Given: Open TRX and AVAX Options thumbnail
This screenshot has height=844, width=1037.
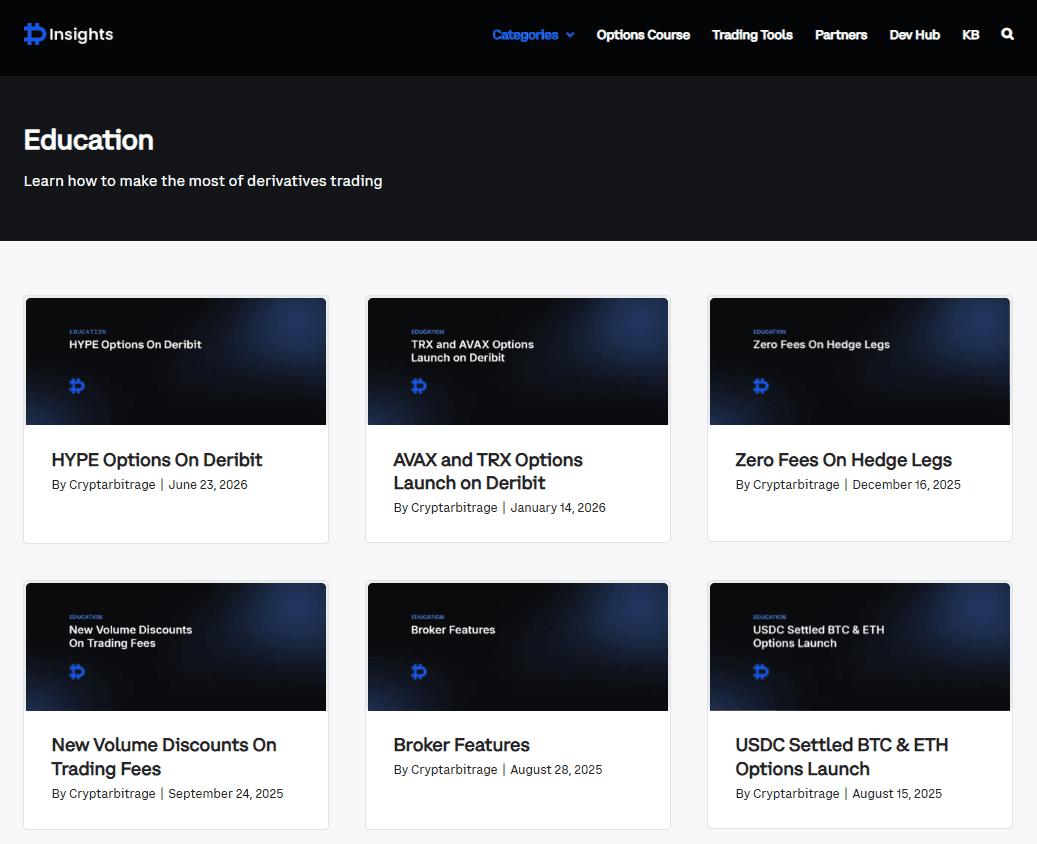Looking at the screenshot, I should 518,361.
